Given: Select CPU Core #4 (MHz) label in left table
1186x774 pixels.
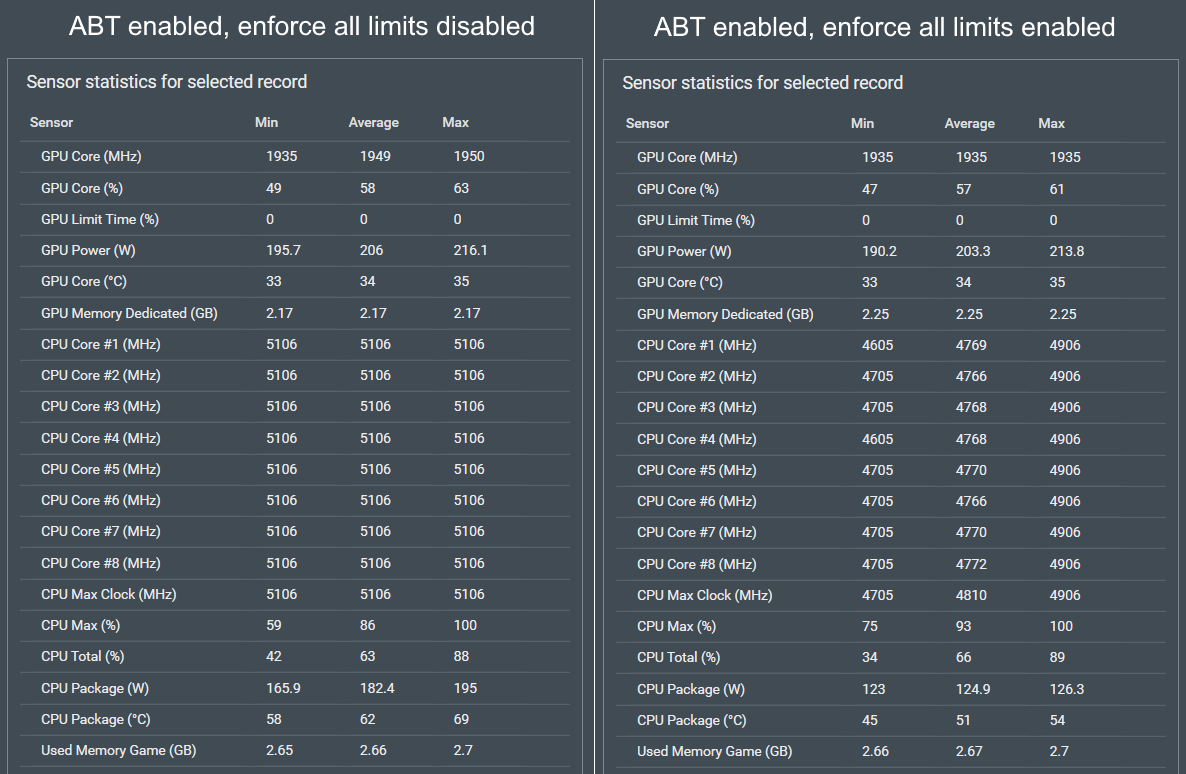Looking at the screenshot, I should point(101,438).
